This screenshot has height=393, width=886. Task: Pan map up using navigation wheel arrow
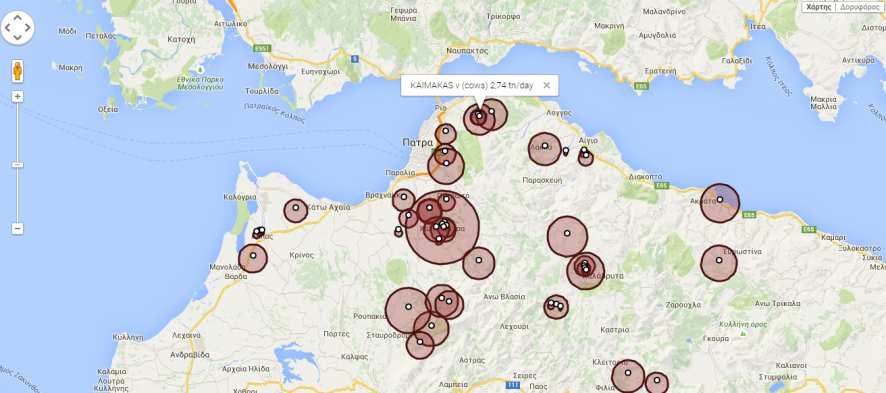18,17
